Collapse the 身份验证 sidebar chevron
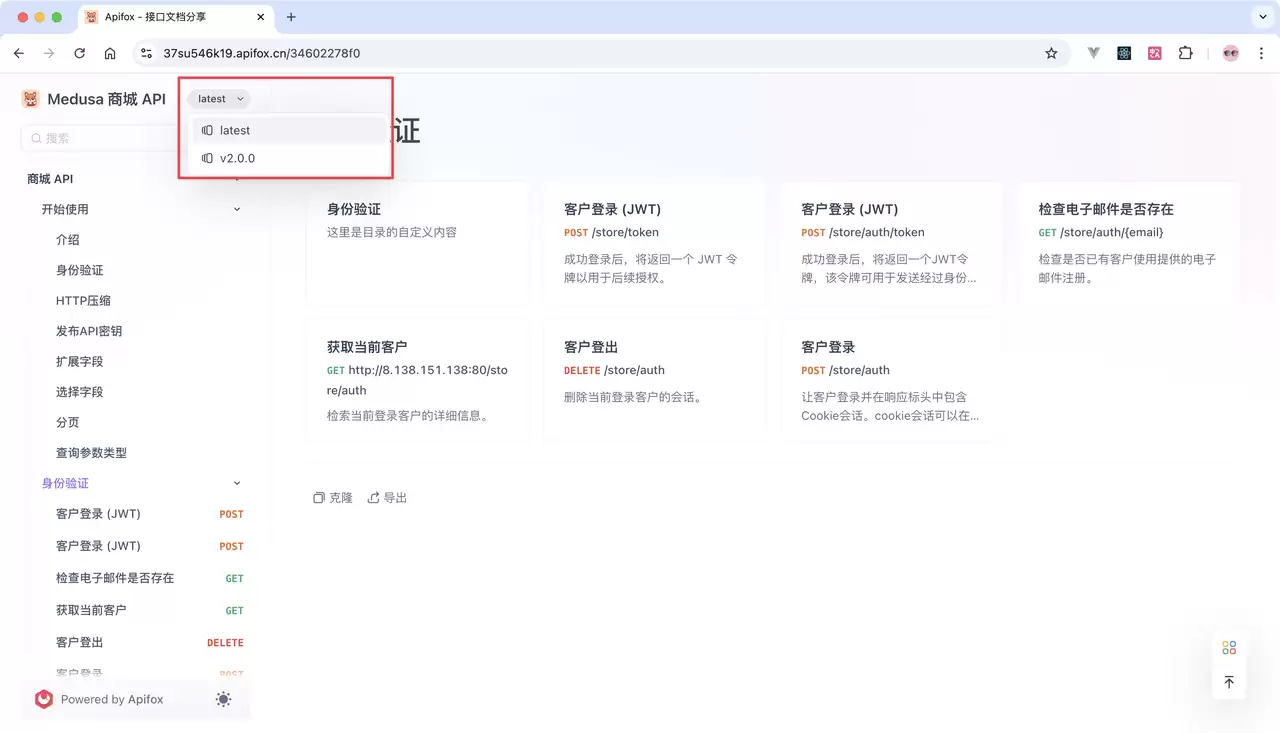This screenshot has height=733, width=1280. 237,483
